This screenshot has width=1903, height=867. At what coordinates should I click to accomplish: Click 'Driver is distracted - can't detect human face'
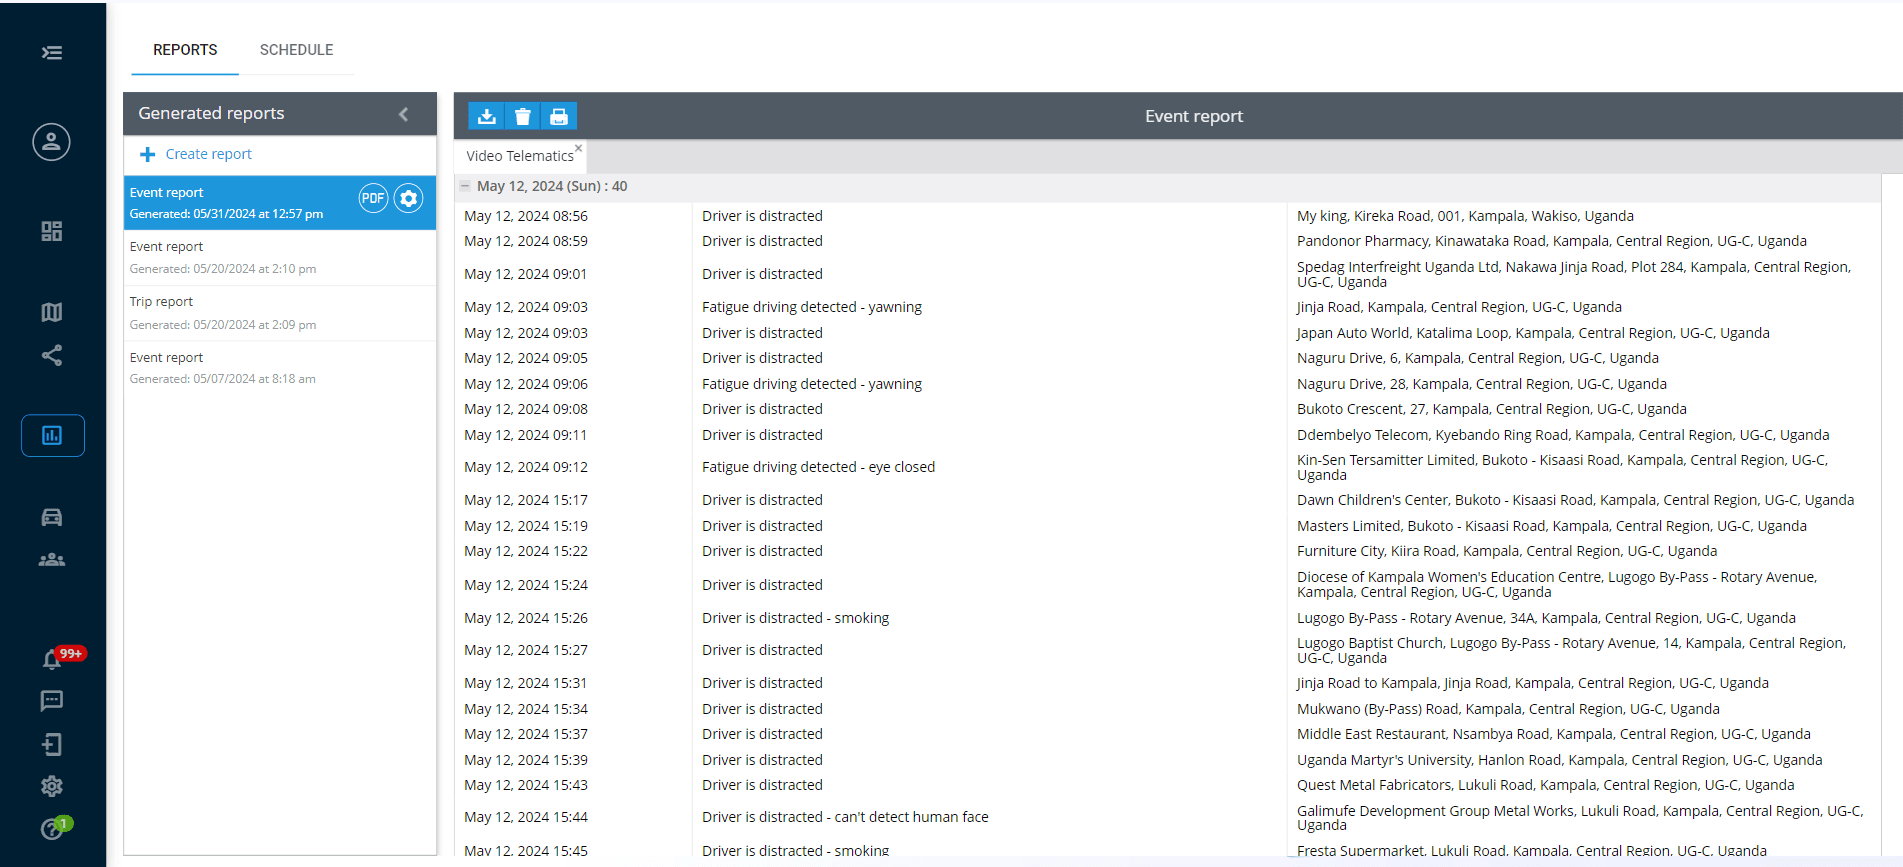coord(845,817)
